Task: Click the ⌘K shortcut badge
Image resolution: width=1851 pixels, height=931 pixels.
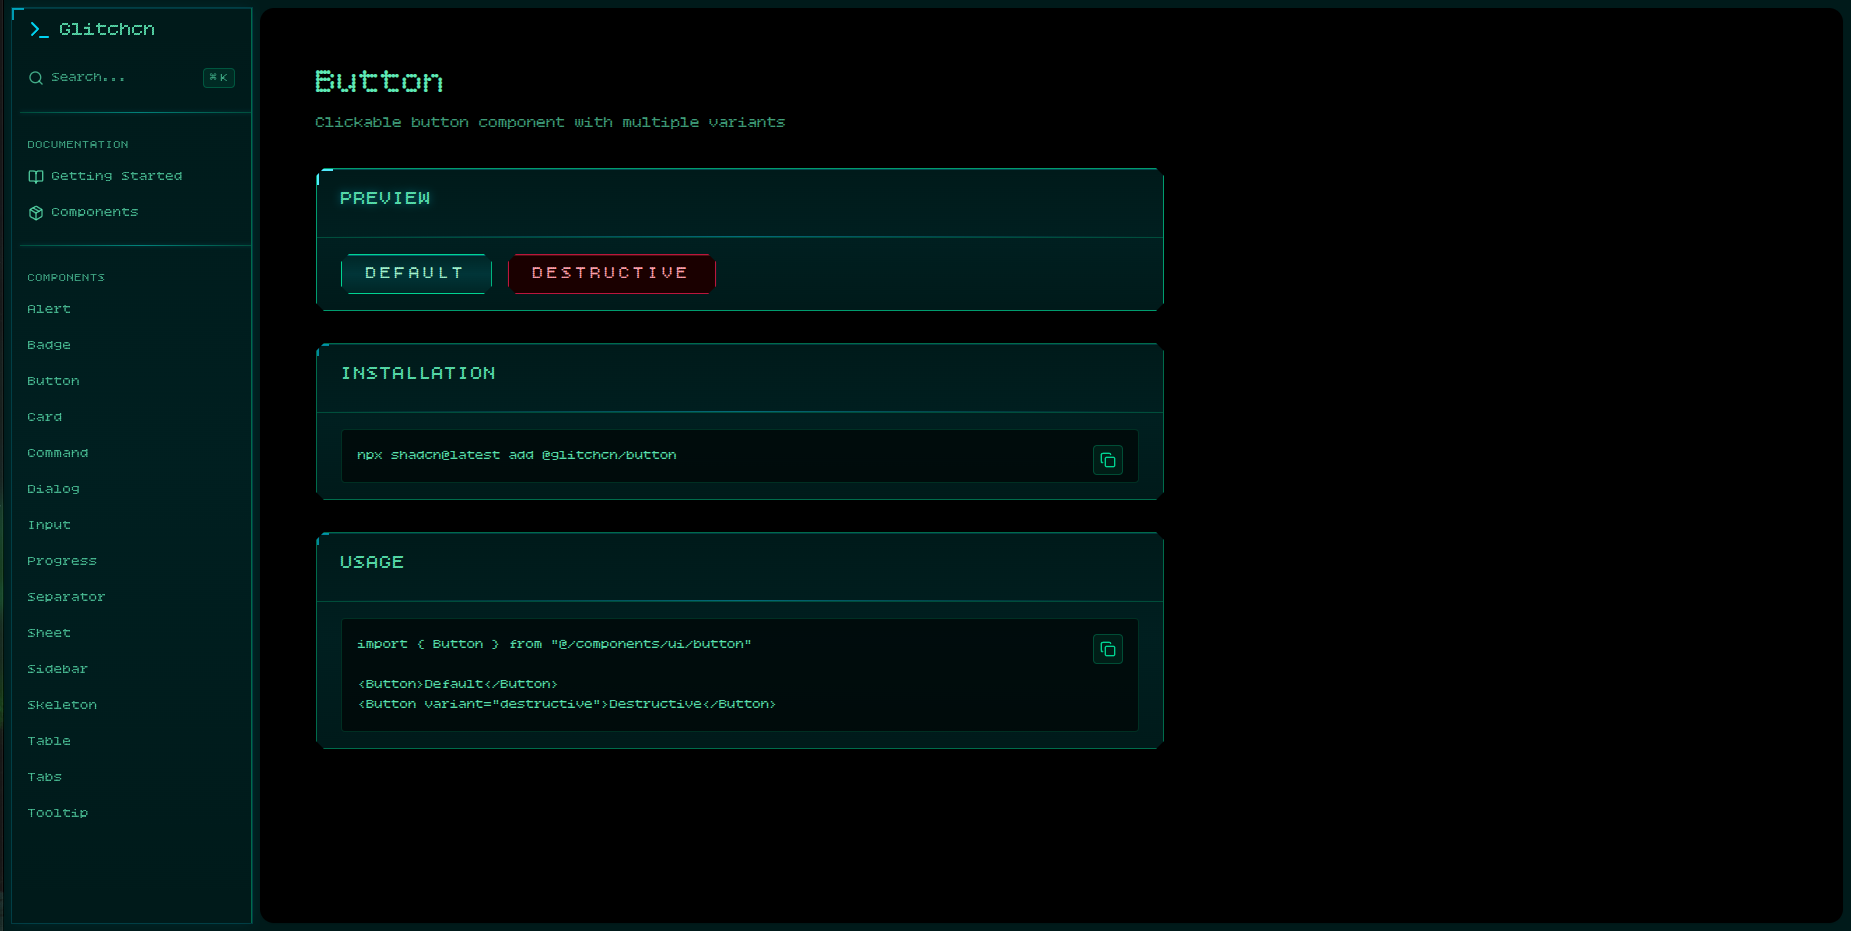Action: point(218,78)
